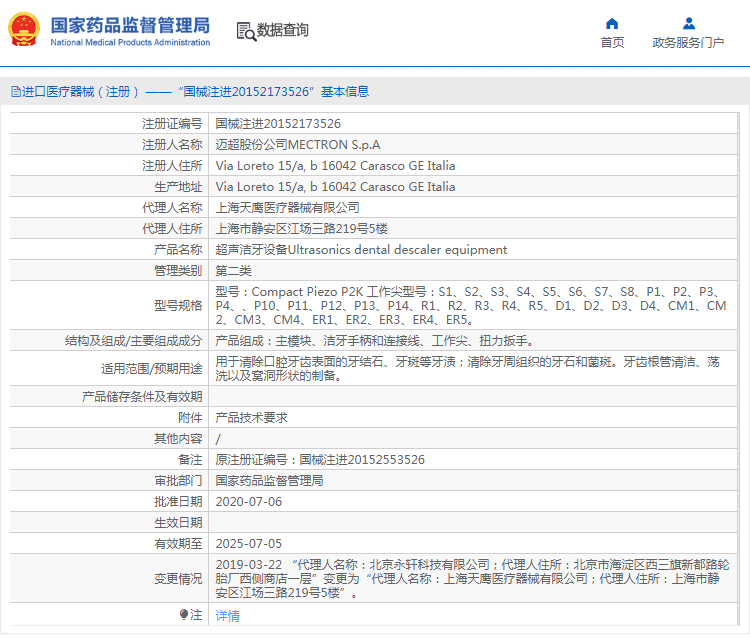Image resolution: width=750 pixels, height=638 pixels.
Task: Go to 首页 text link
Action: 612,43
